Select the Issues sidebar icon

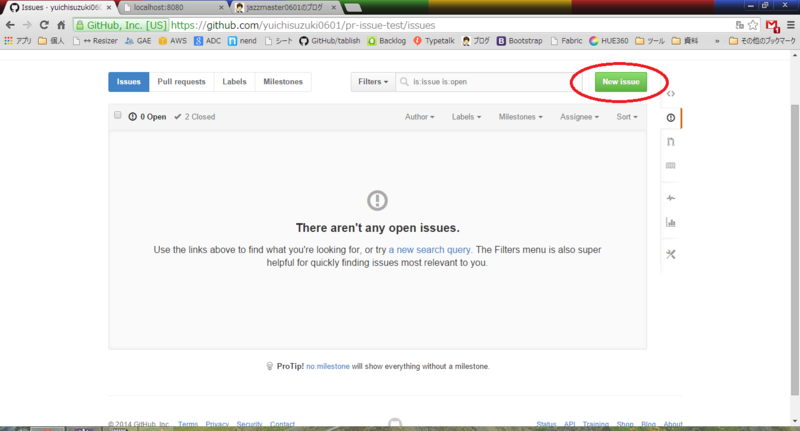pos(670,118)
